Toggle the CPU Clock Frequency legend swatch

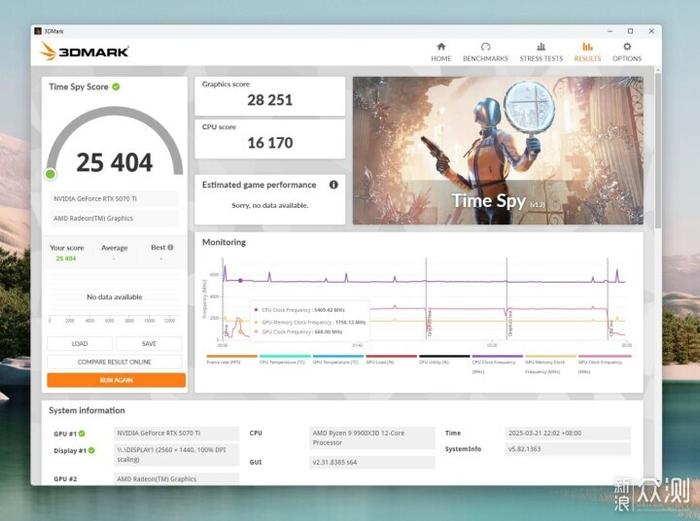coord(497,357)
